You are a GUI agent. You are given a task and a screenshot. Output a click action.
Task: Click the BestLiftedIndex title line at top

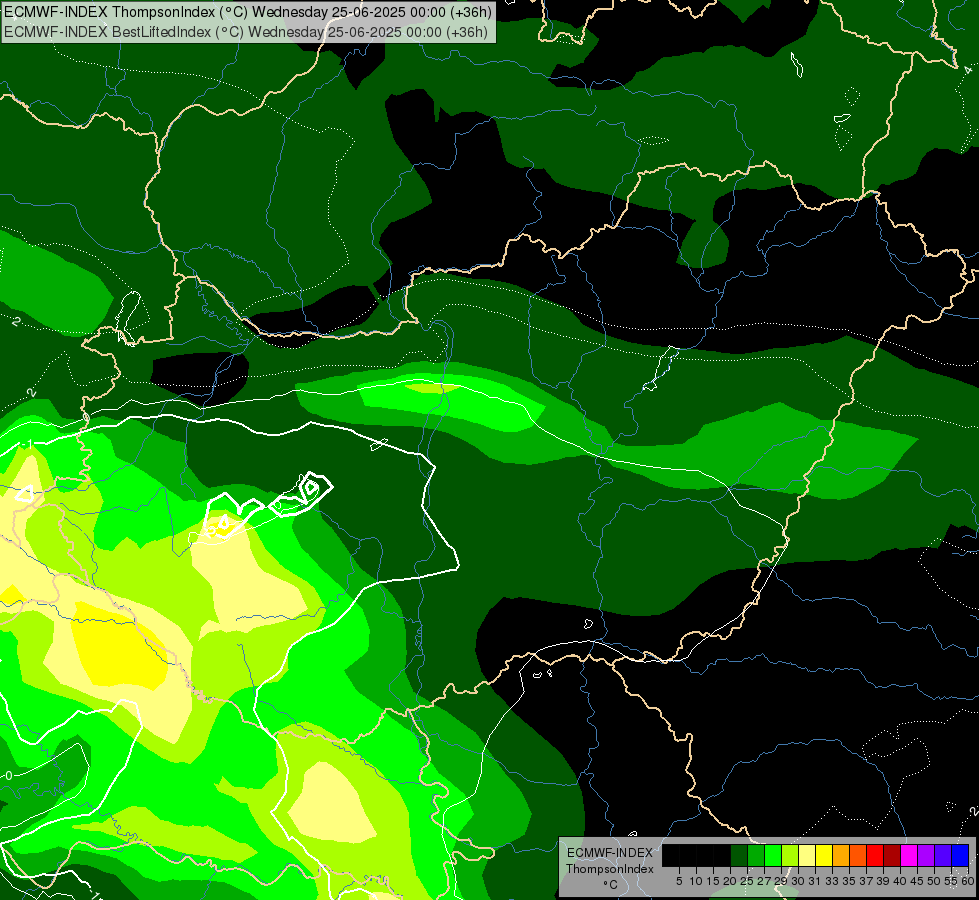pyautogui.click(x=245, y=32)
